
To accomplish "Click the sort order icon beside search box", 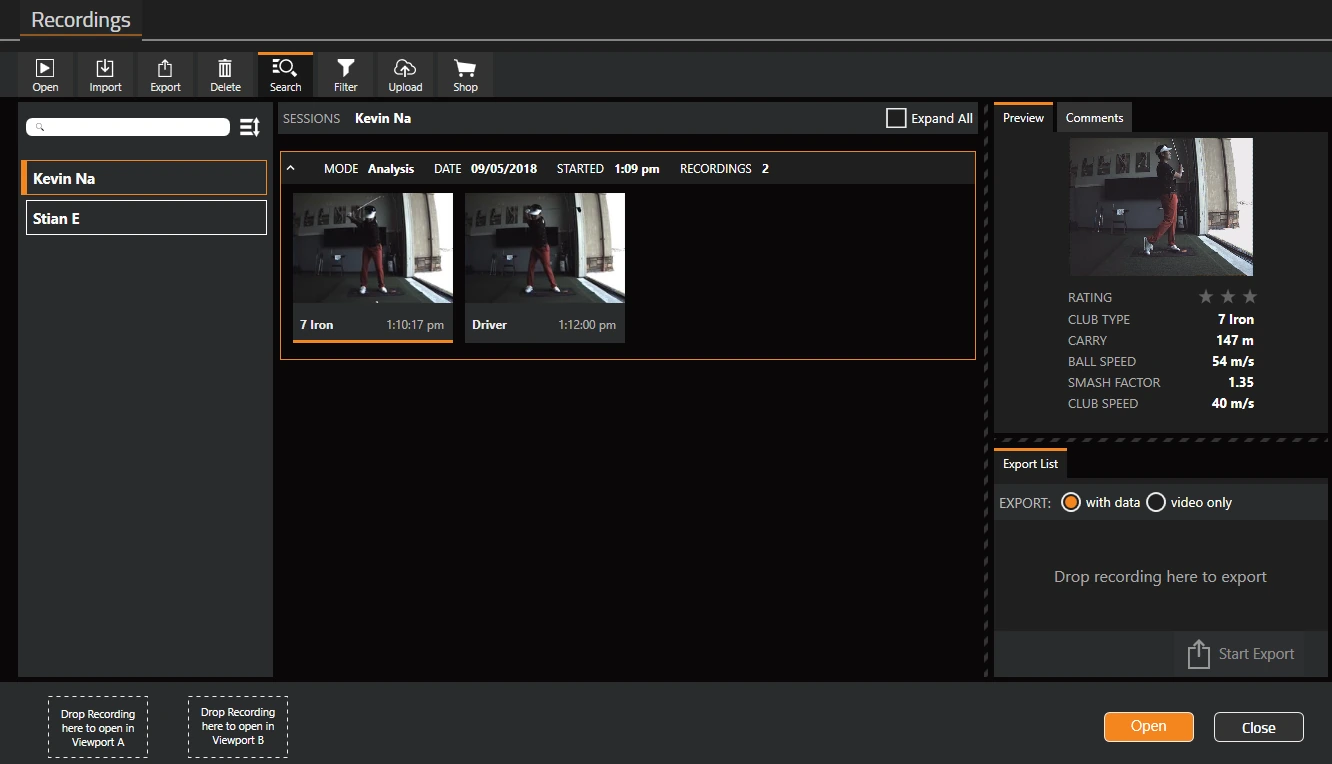I will tap(250, 127).
